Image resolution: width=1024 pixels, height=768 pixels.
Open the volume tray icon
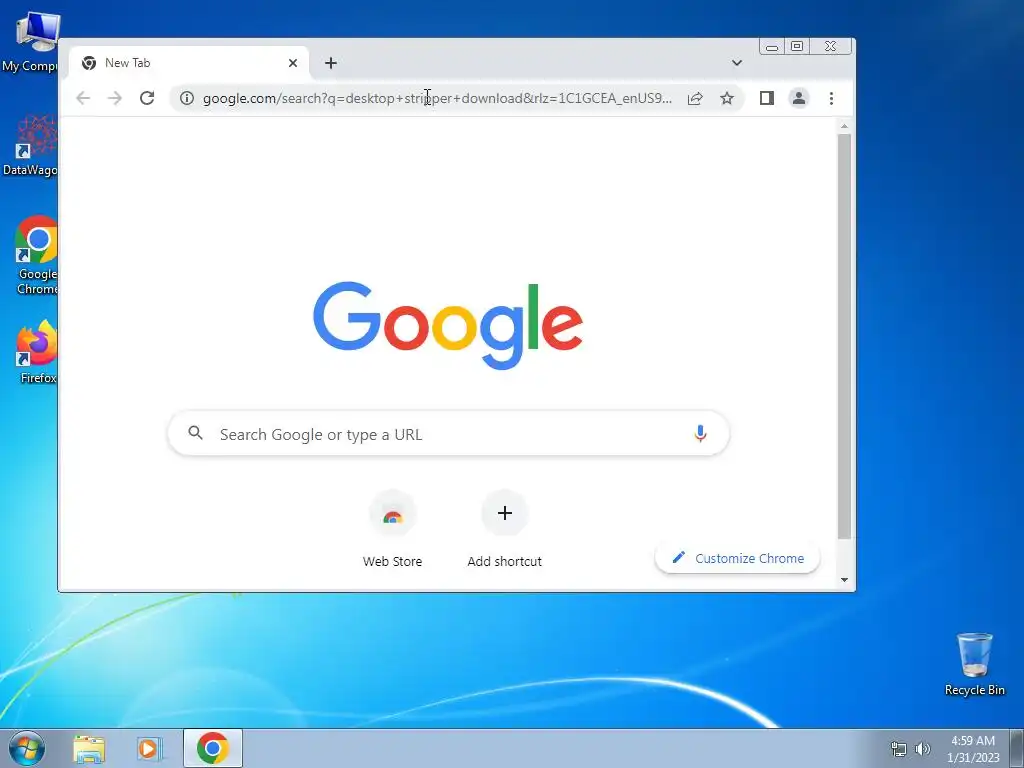pyautogui.click(x=922, y=749)
